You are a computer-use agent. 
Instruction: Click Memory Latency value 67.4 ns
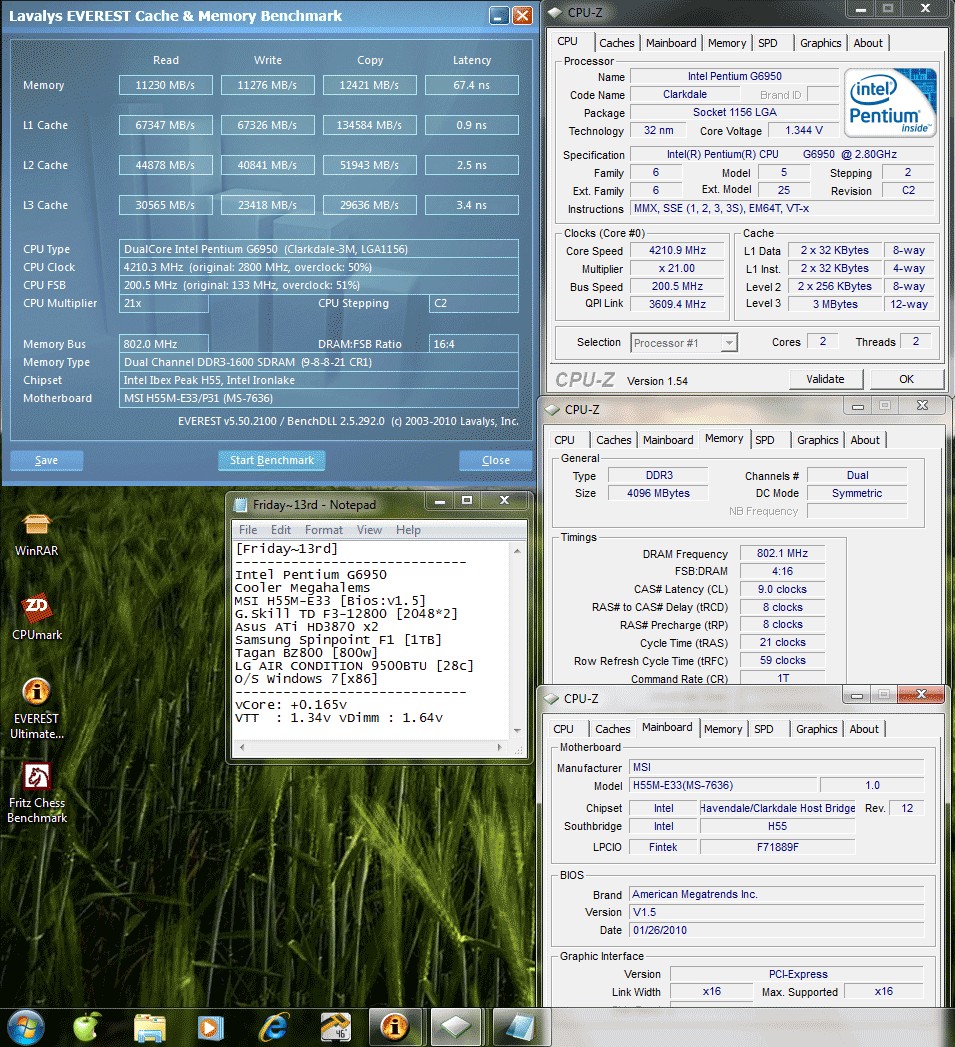coord(471,85)
